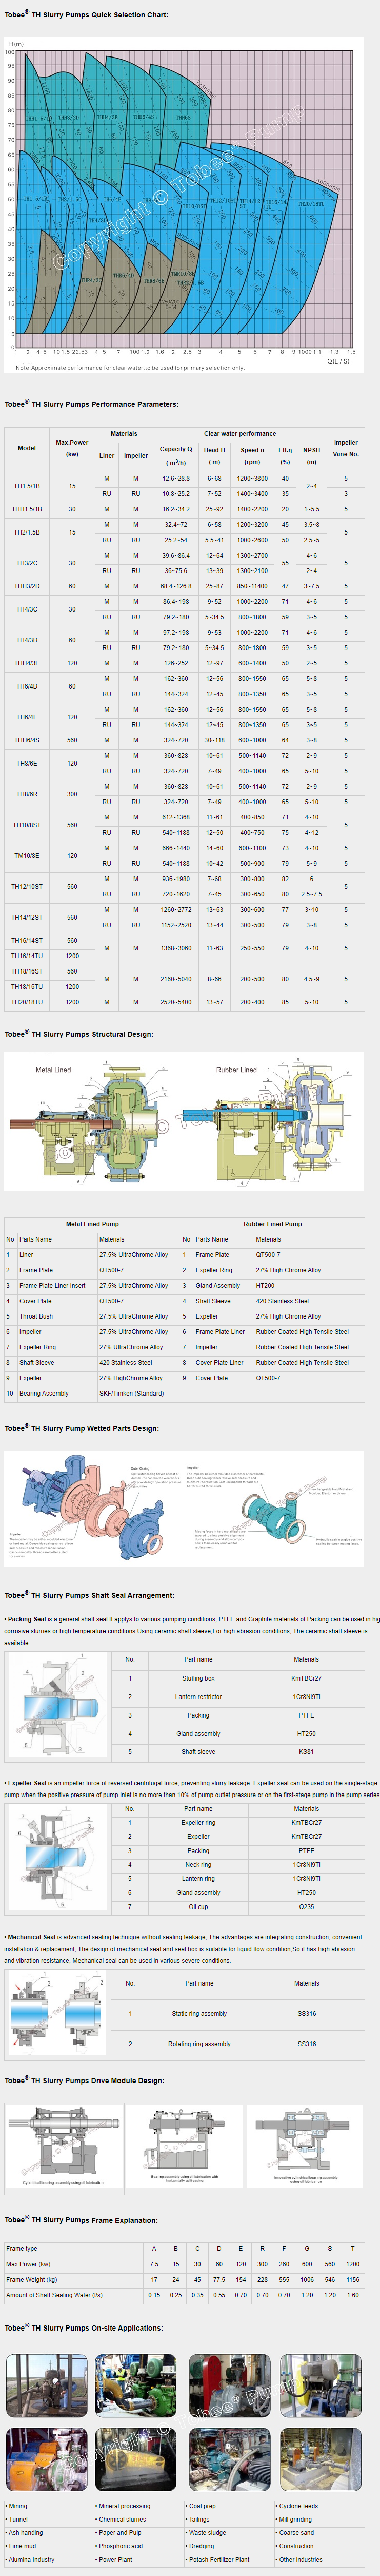This screenshot has height=2576, width=380.
Task: Click the TH Slurry Pumps quick selection chart image
Action: [x=184, y=206]
